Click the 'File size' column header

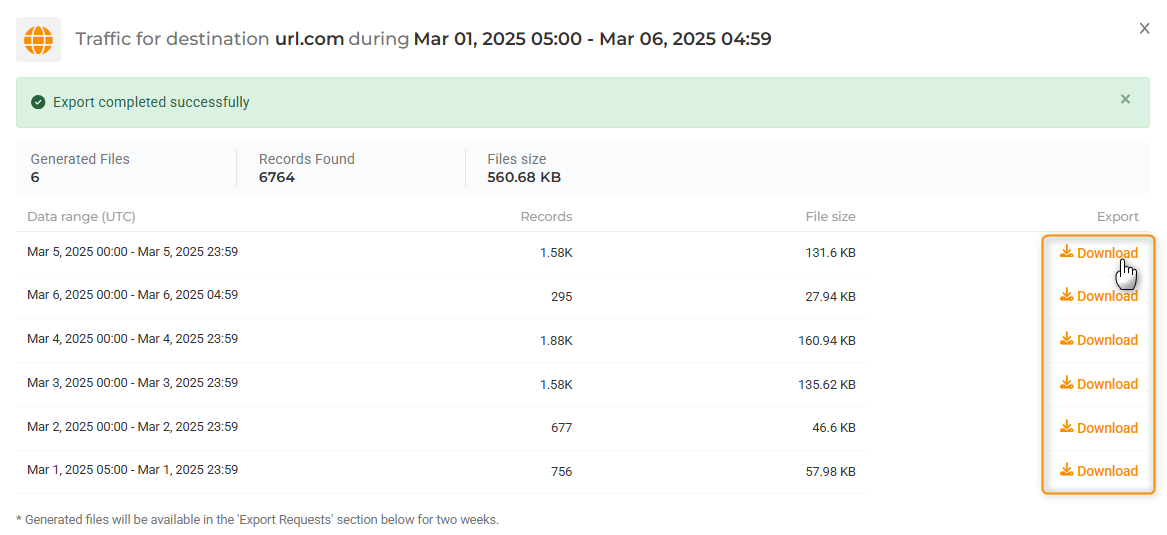coord(830,217)
